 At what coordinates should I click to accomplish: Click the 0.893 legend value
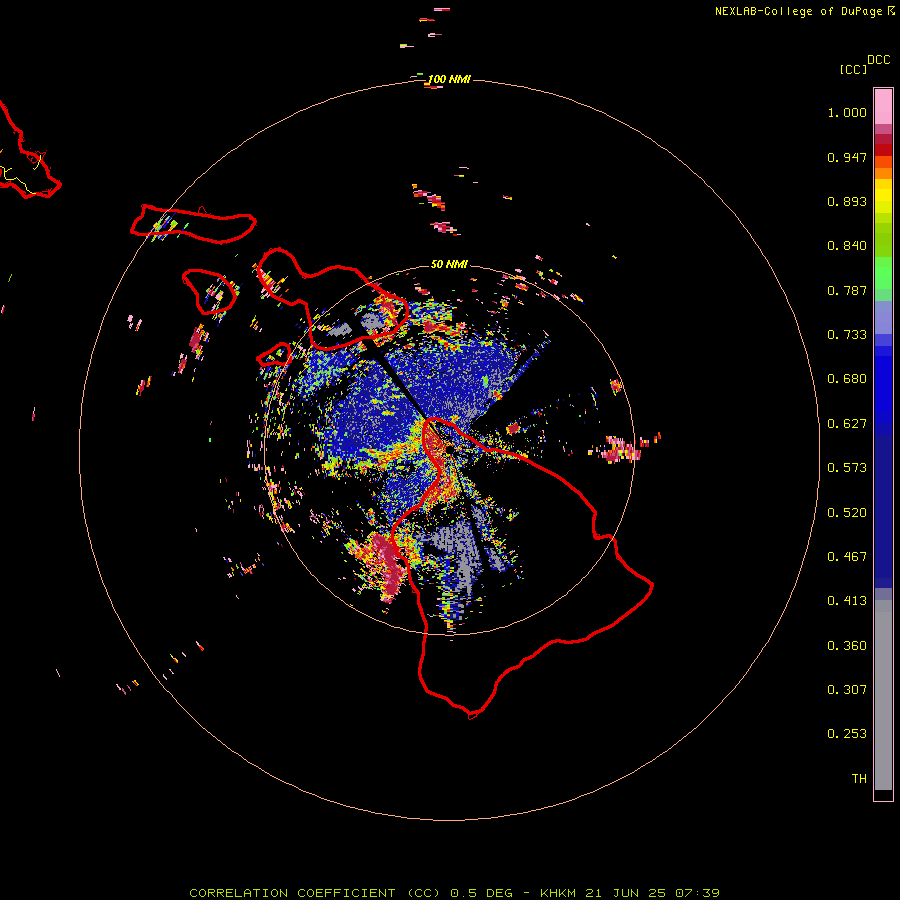(x=847, y=201)
